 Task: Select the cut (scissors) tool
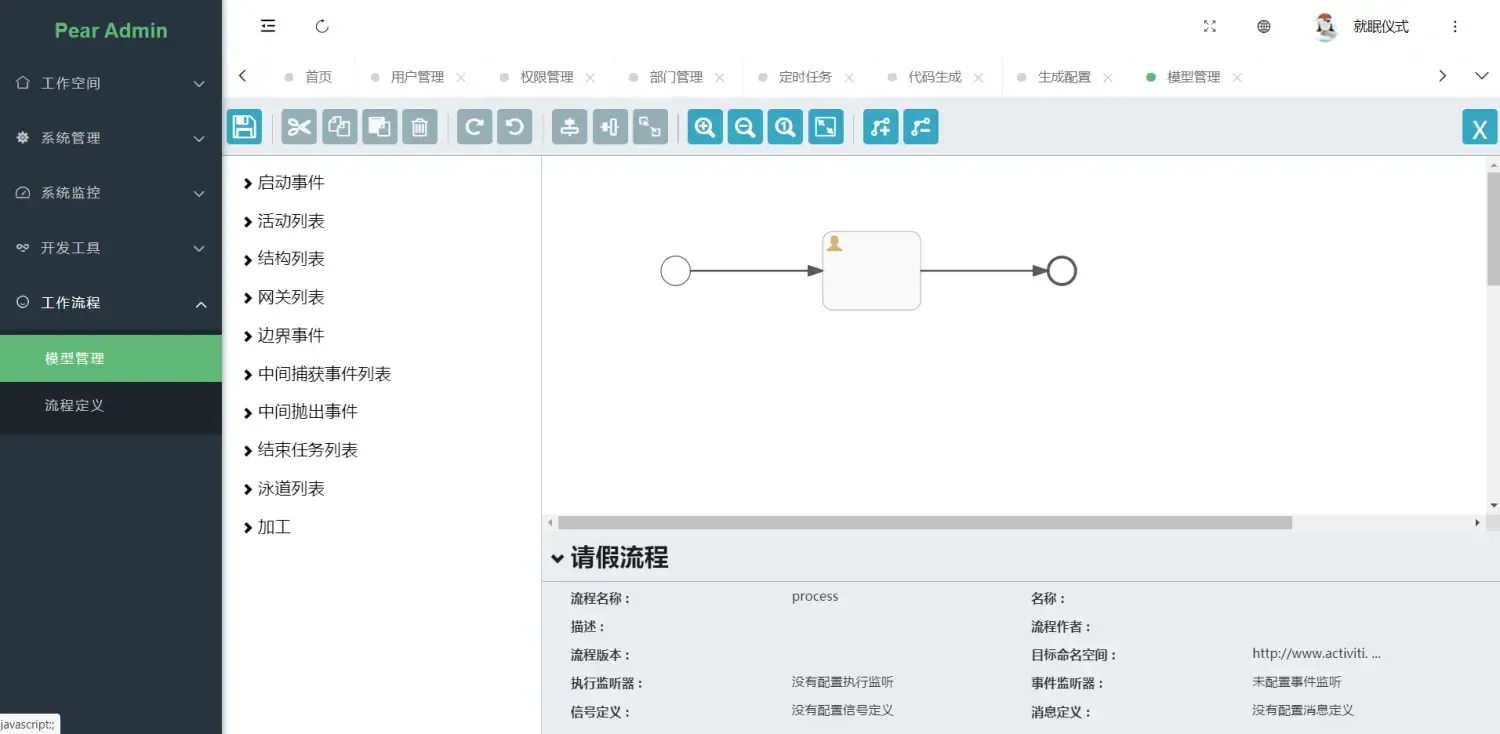298,126
